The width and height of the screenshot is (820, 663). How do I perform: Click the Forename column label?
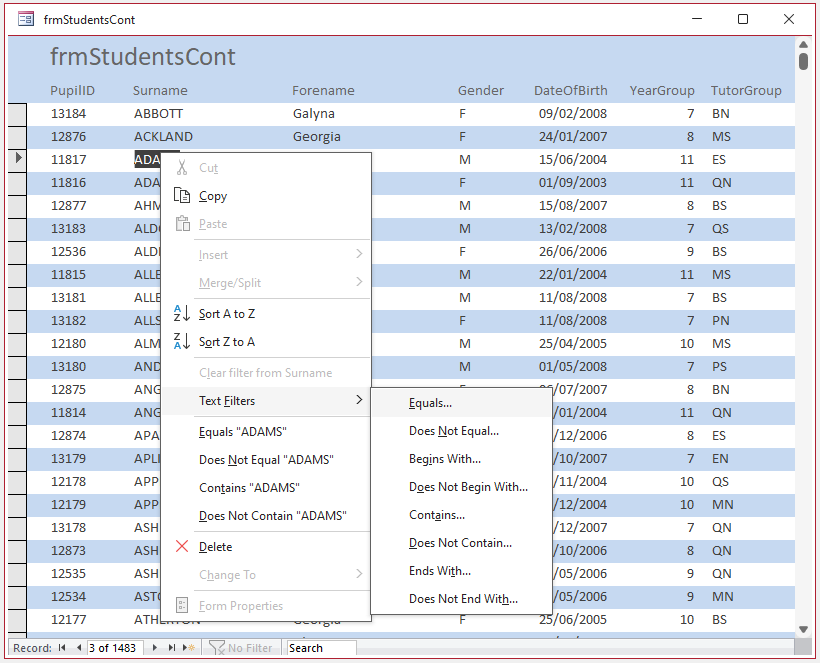tap(323, 90)
